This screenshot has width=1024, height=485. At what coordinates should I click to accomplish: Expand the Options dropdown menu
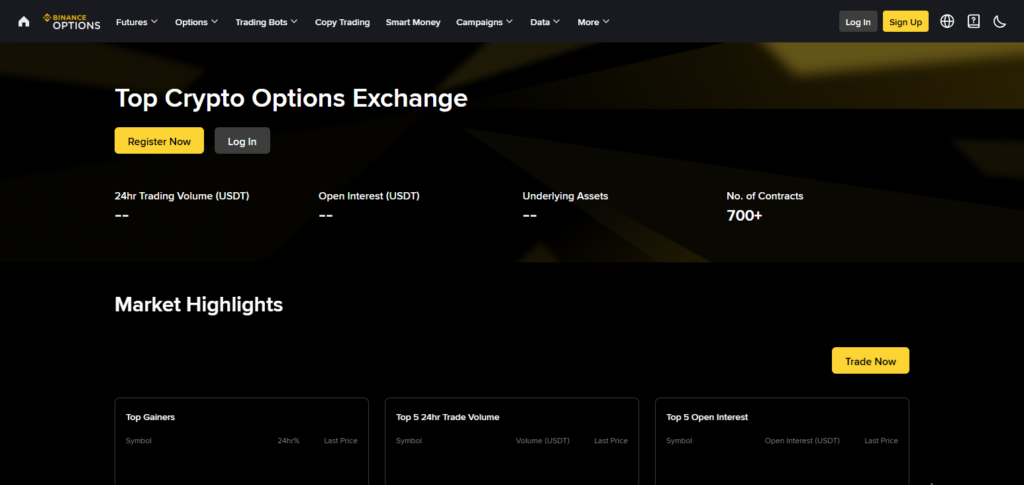[x=197, y=22]
